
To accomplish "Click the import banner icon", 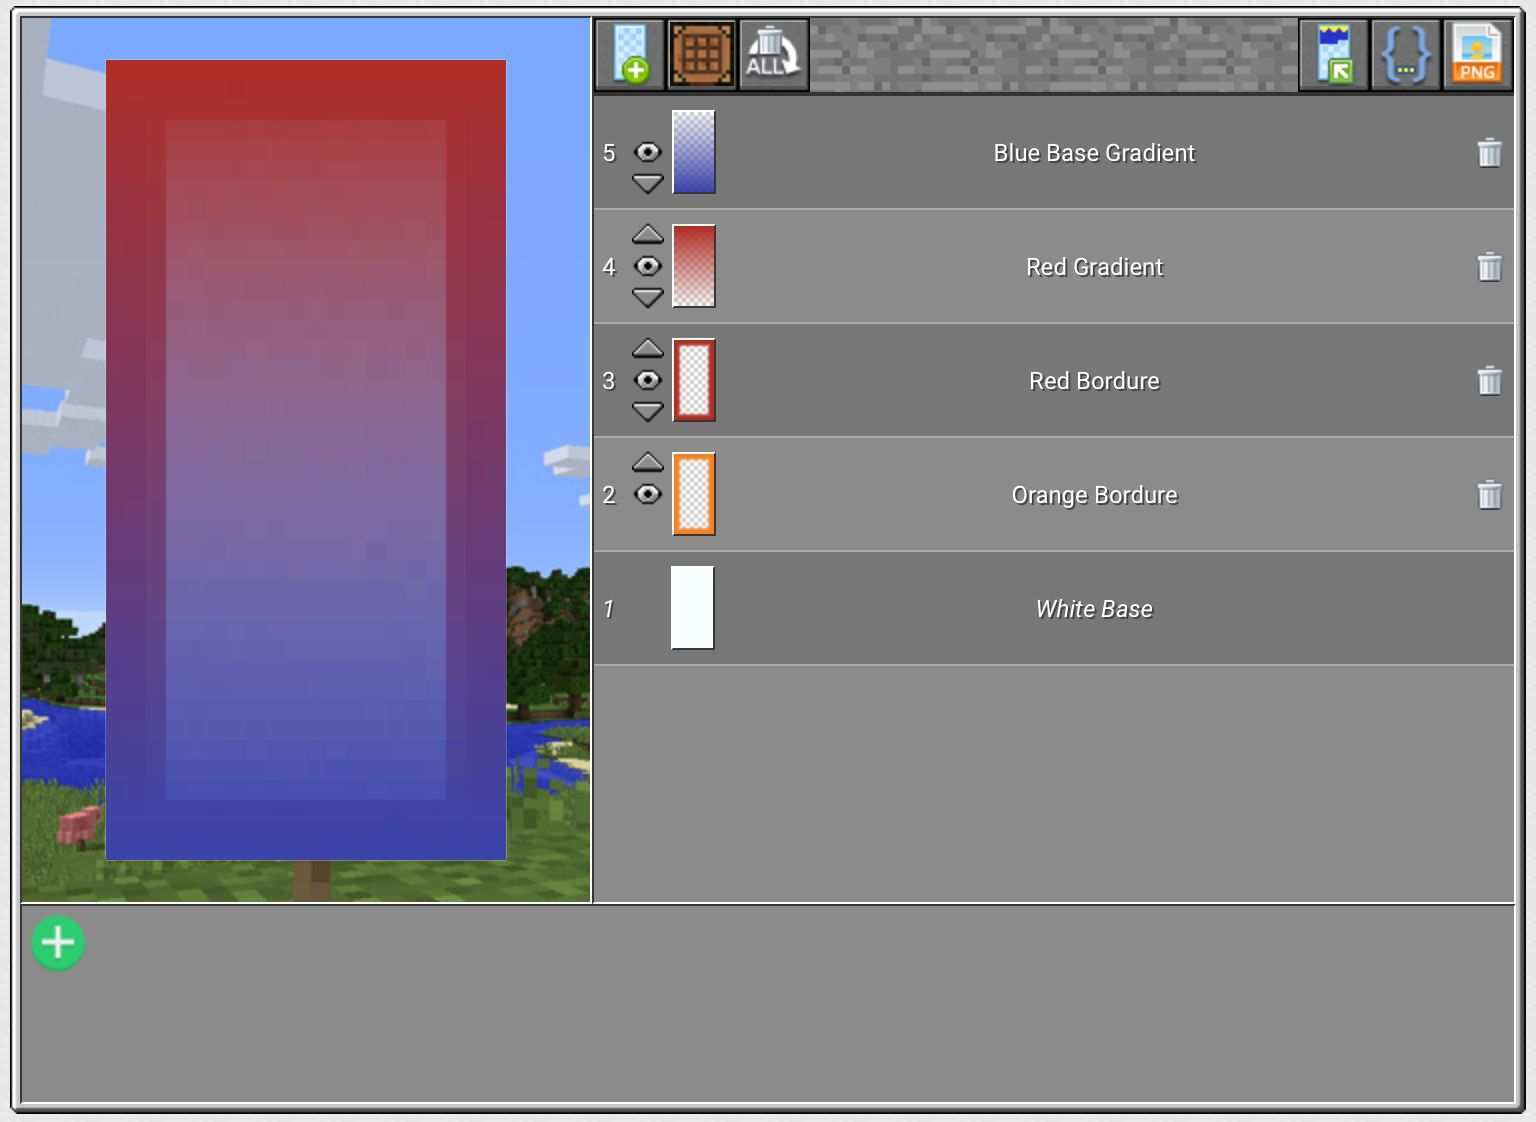I will (x=1334, y=54).
